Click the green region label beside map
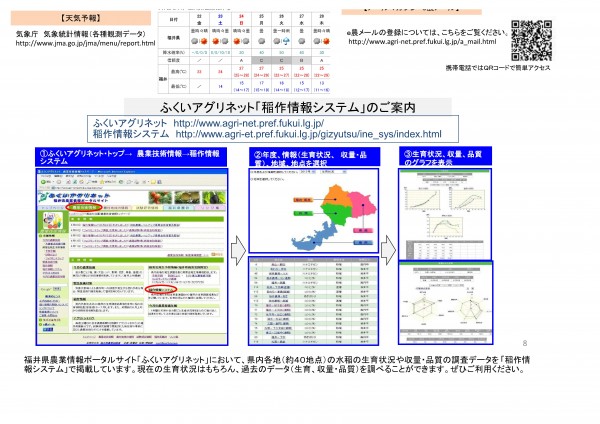Image resolution: width=600 pixels, height=424 pixels. [303, 213]
